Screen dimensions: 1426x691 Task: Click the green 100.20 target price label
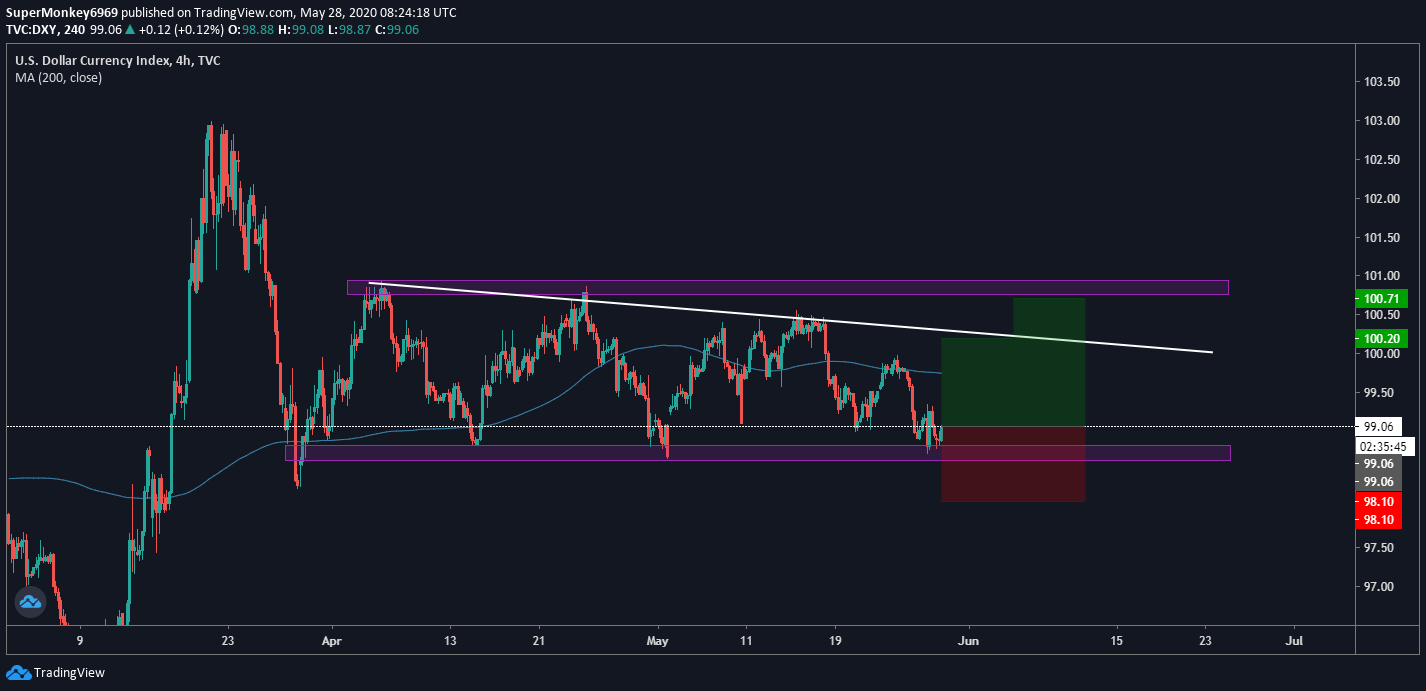coord(1380,338)
